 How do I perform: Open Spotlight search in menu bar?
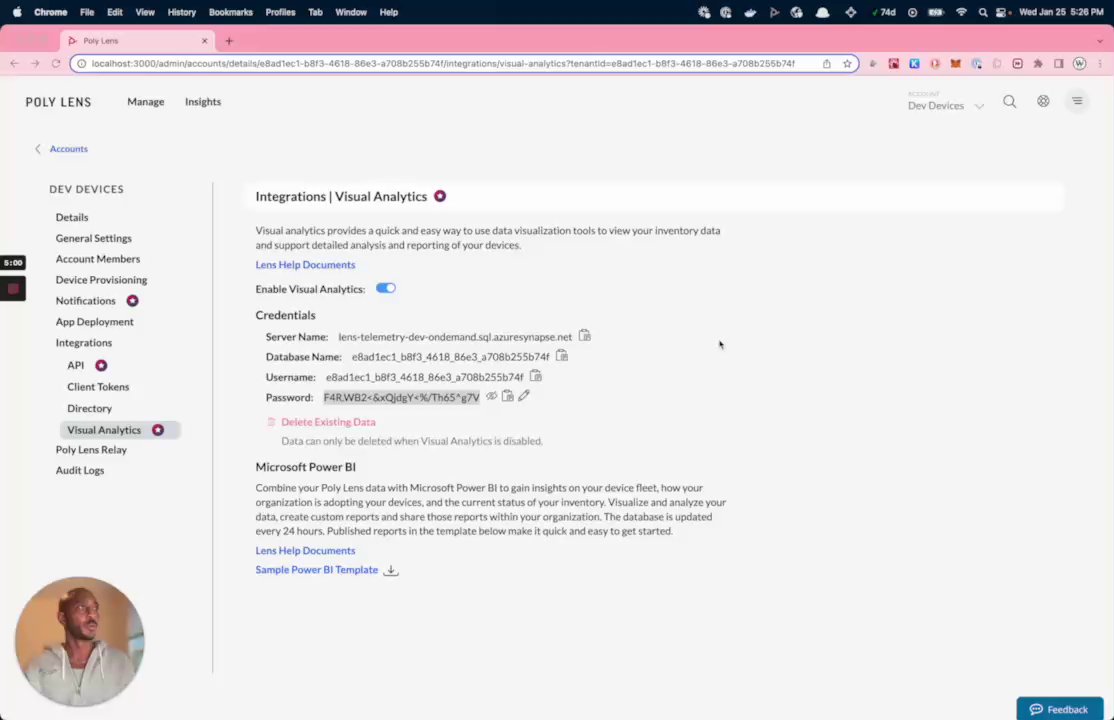[x=983, y=12]
